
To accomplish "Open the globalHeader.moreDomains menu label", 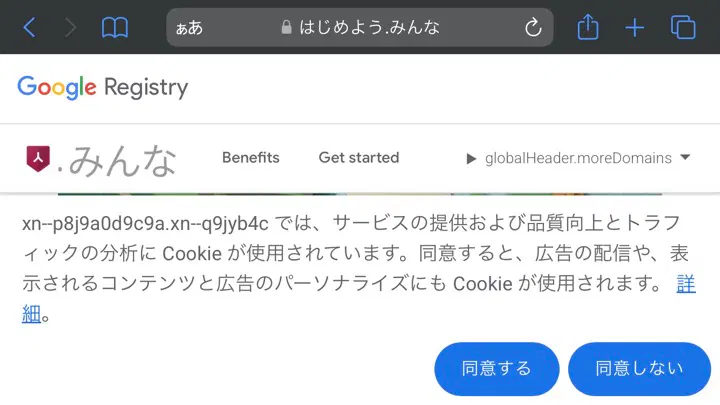I will pyautogui.click(x=578, y=158).
